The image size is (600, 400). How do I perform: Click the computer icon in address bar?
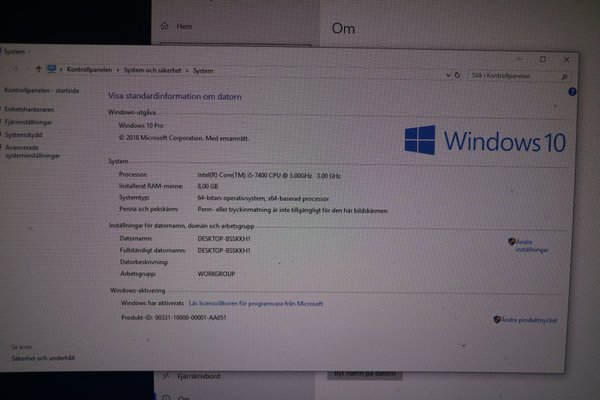(x=51, y=69)
